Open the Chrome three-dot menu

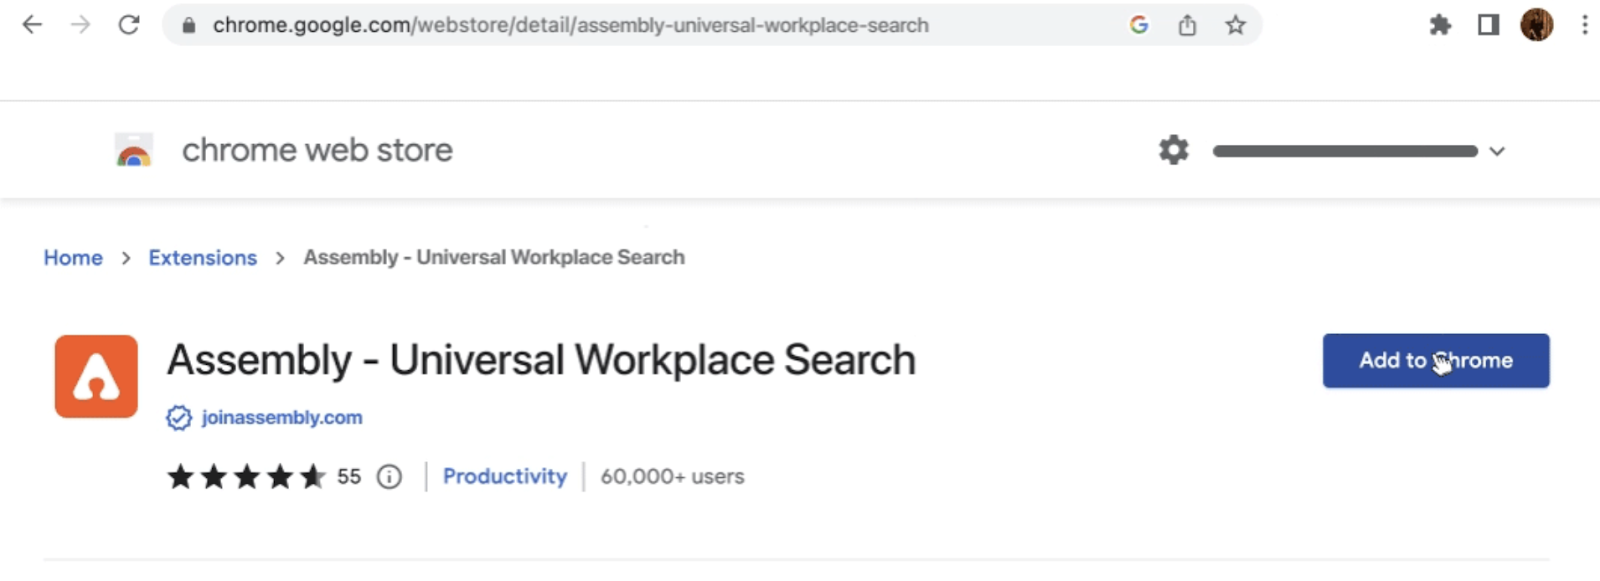click(1585, 24)
